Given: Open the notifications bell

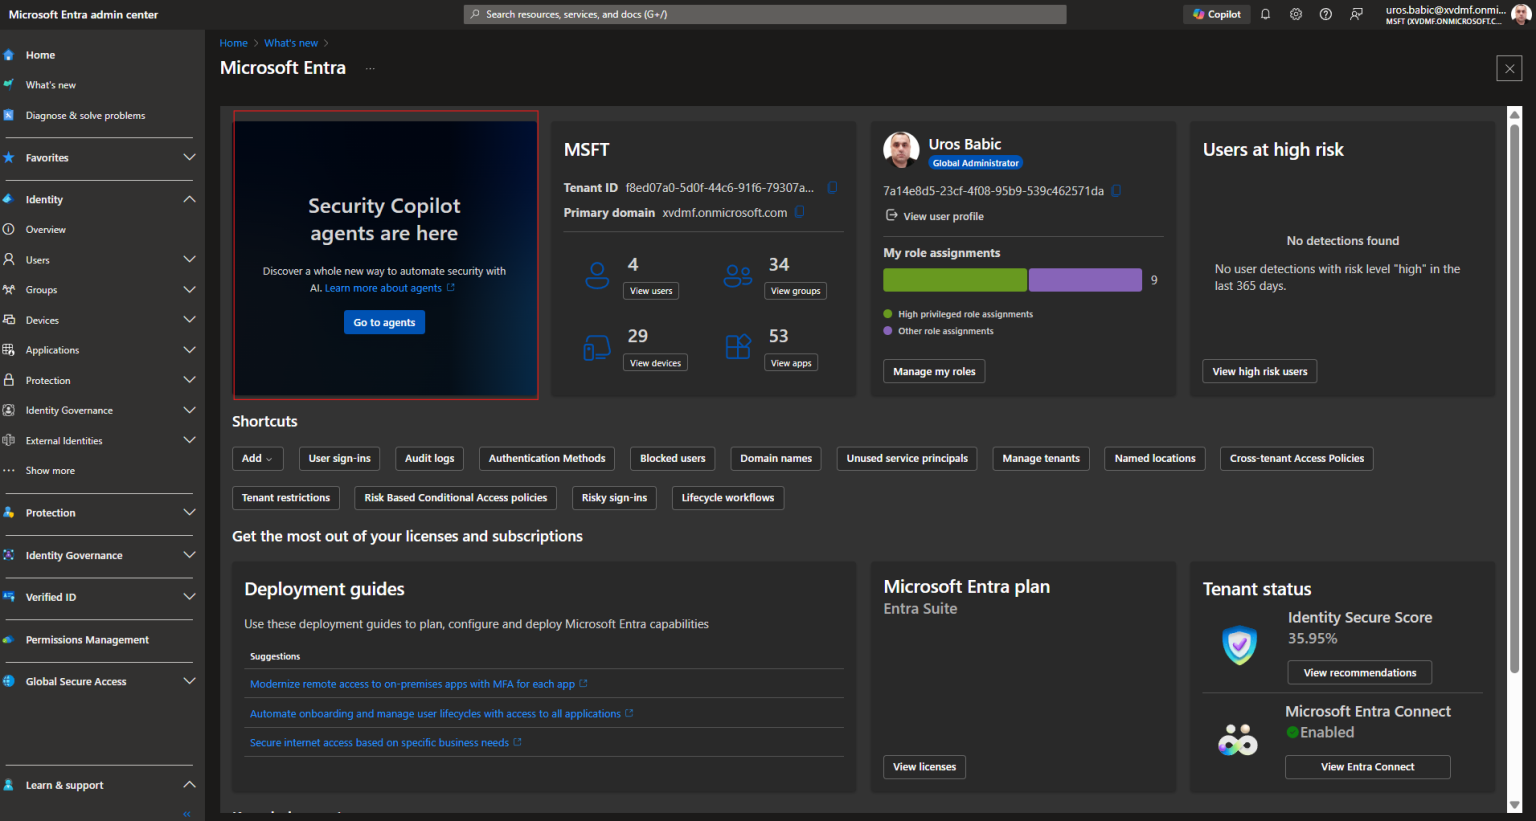Looking at the screenshot, I should (x=1265, y=13).
